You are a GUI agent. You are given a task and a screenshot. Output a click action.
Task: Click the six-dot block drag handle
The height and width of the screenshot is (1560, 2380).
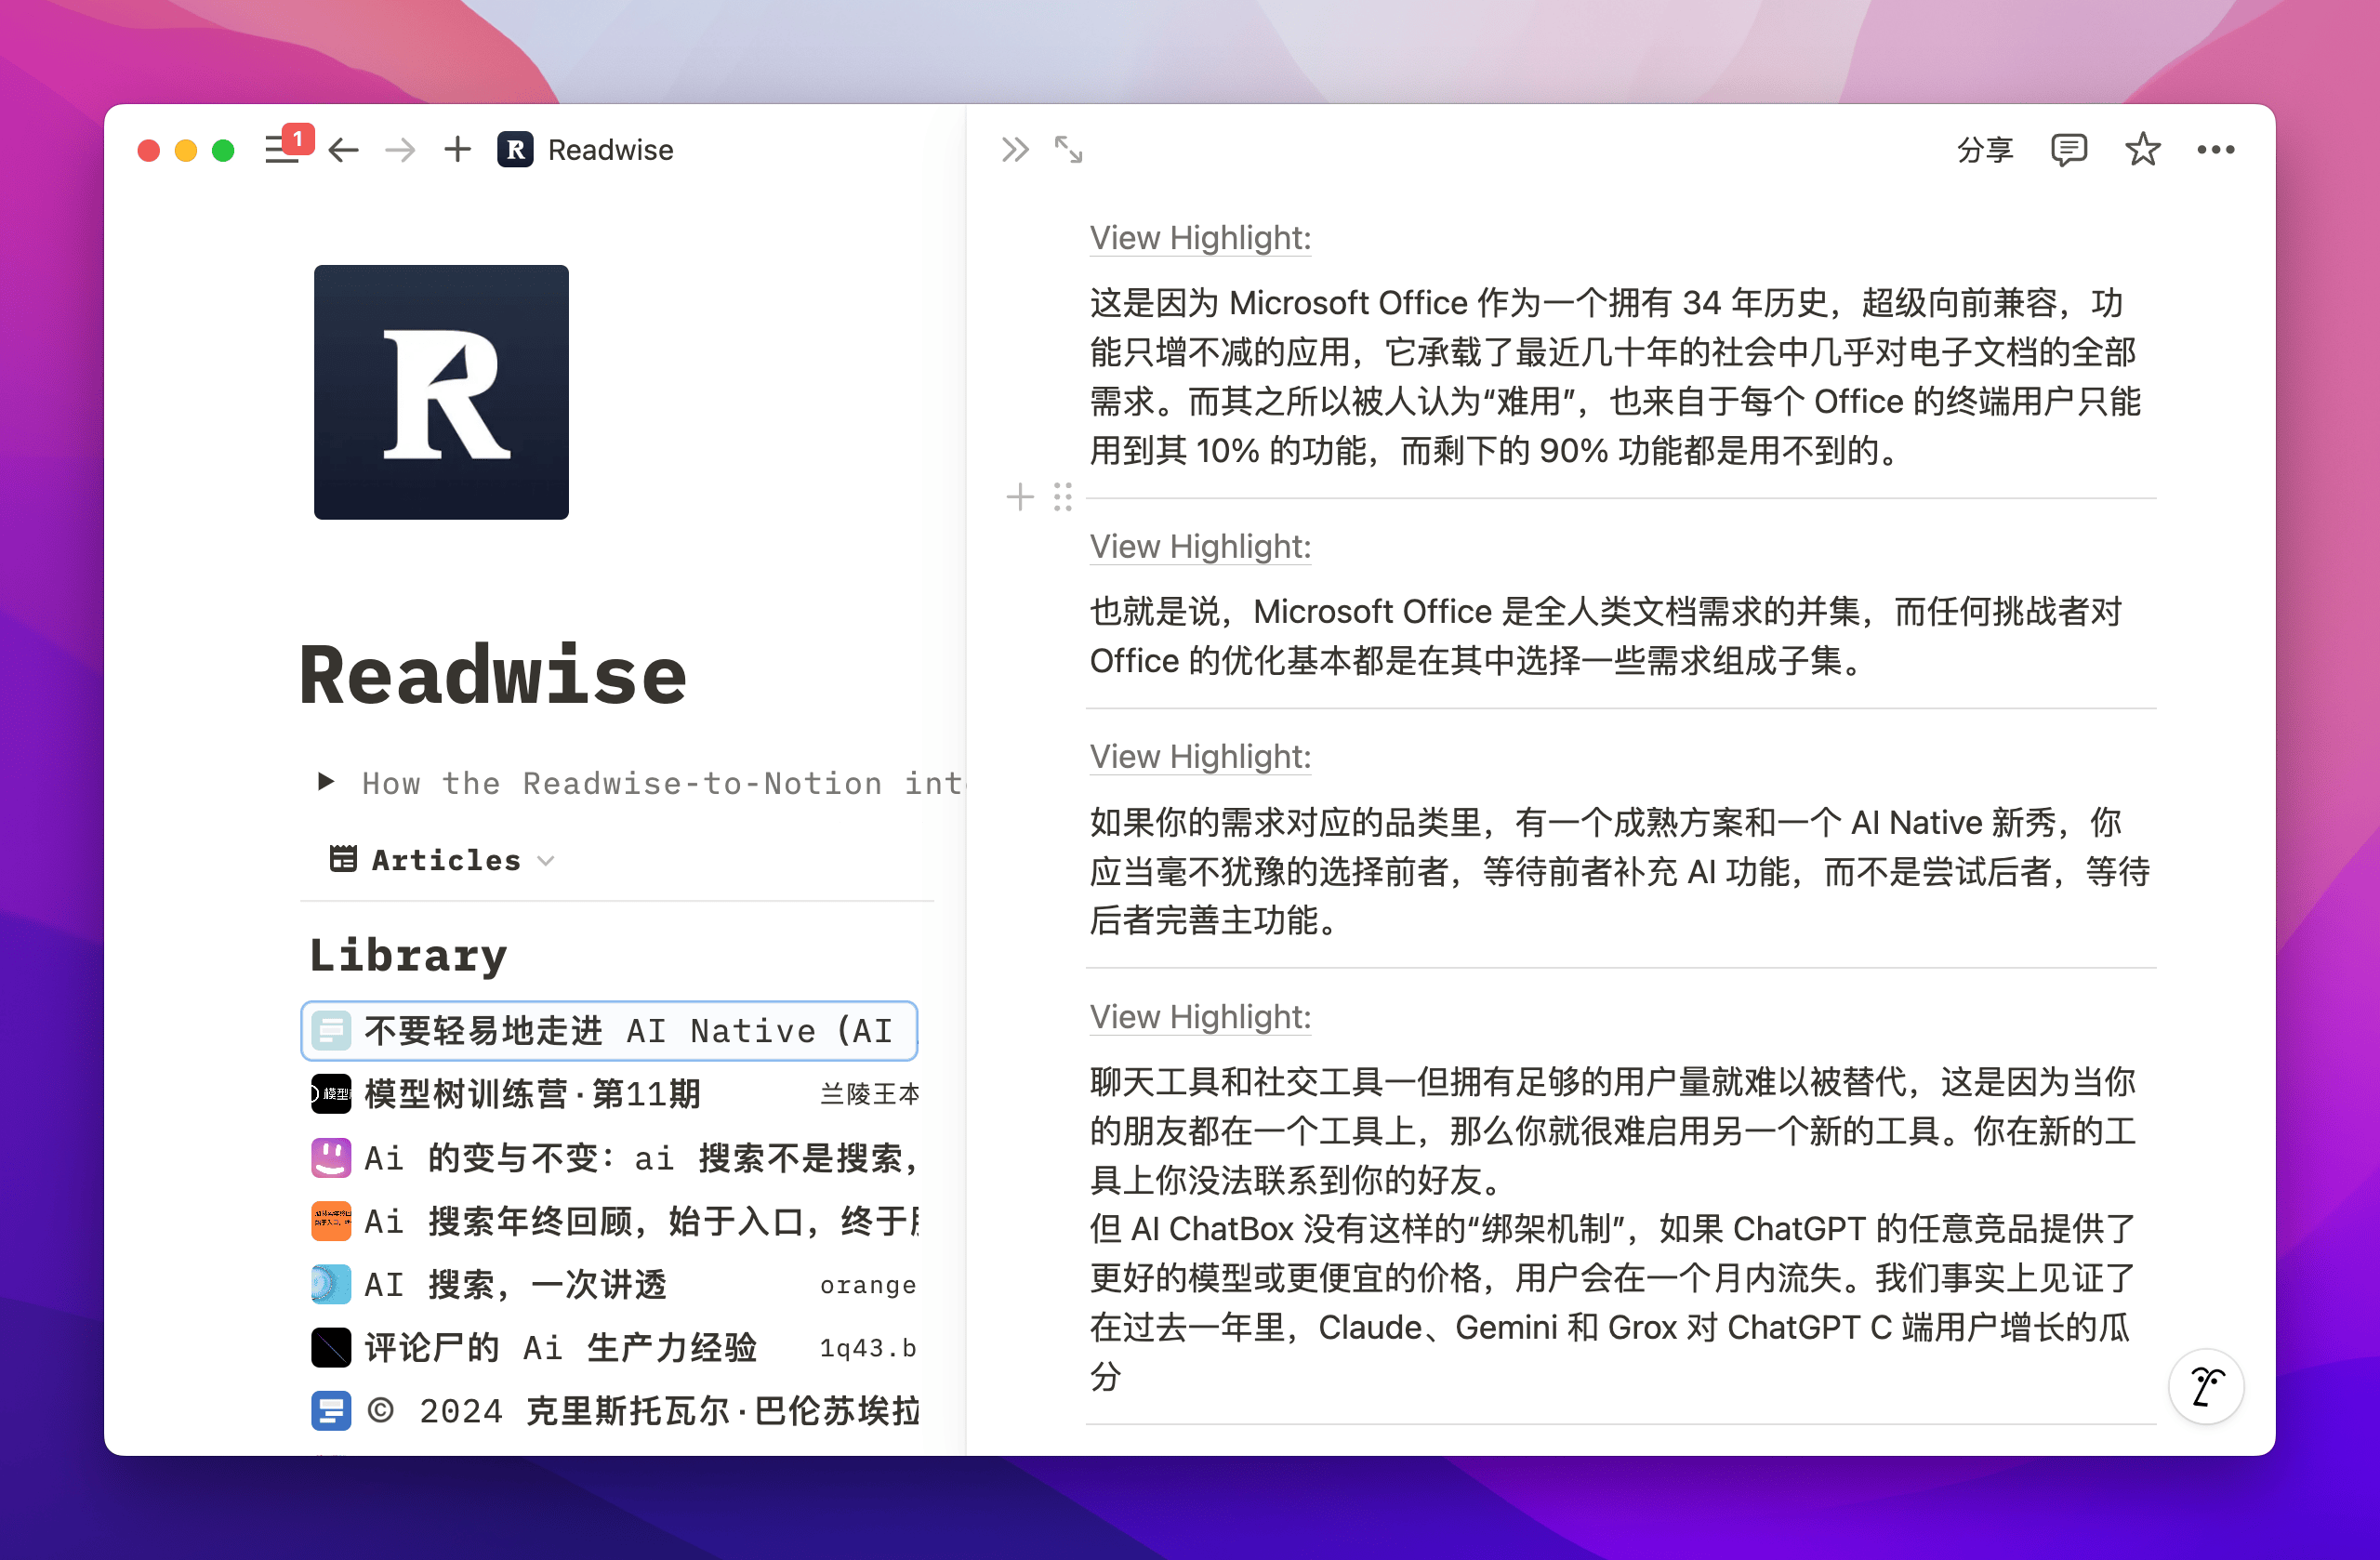click(x=1062, y=497)
